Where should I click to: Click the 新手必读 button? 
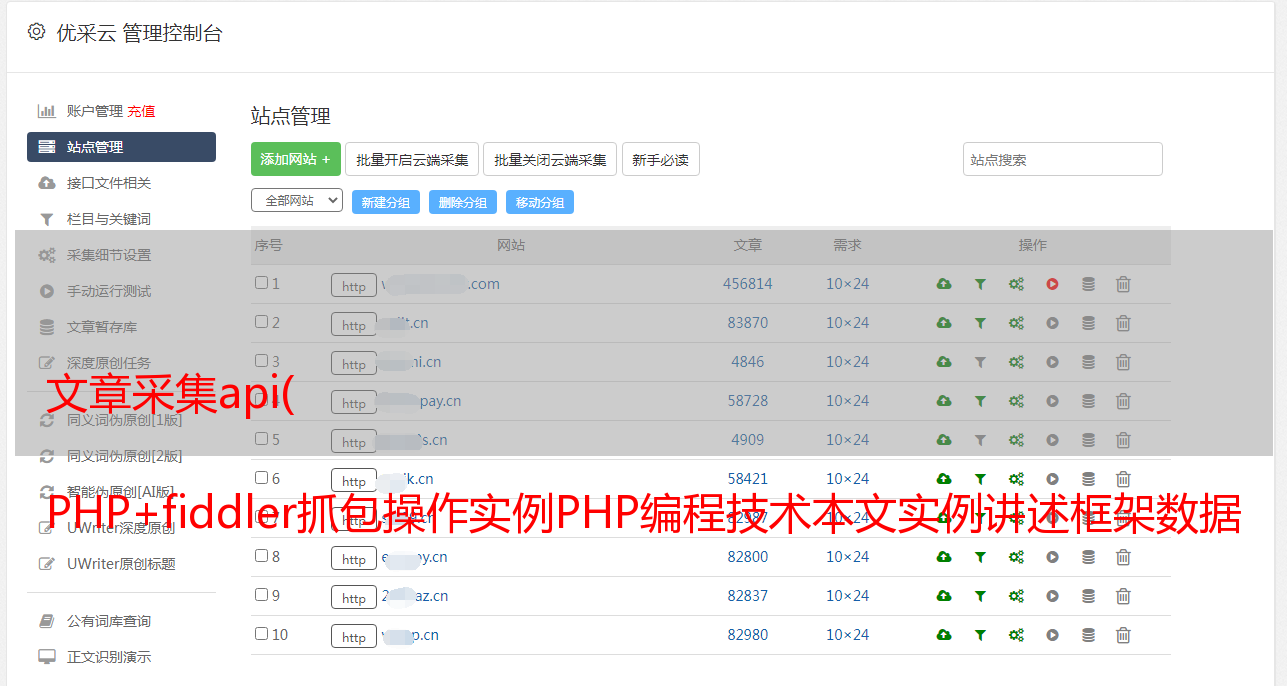[x=661, y=159]
